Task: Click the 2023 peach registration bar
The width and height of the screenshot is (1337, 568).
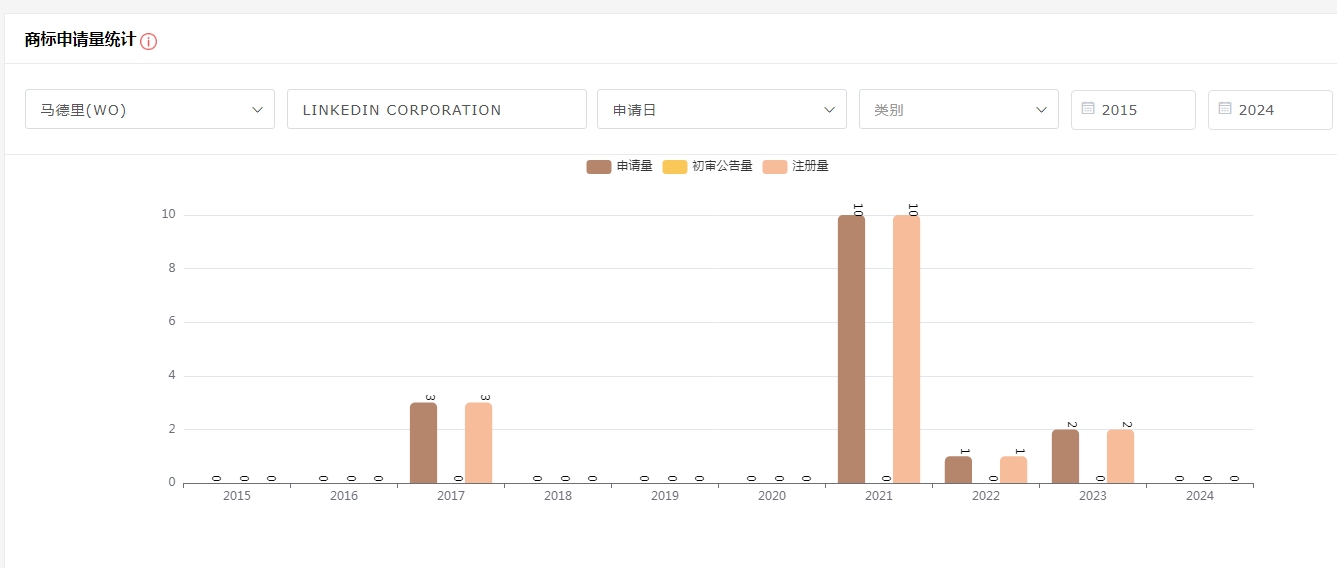Action: [x=1120, y=456]
